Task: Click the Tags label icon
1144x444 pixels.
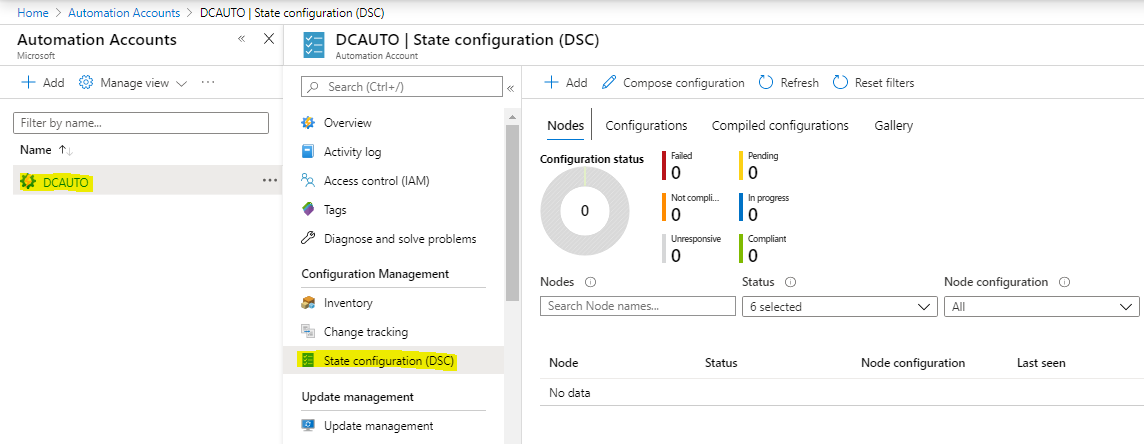Action: (308, 209)
